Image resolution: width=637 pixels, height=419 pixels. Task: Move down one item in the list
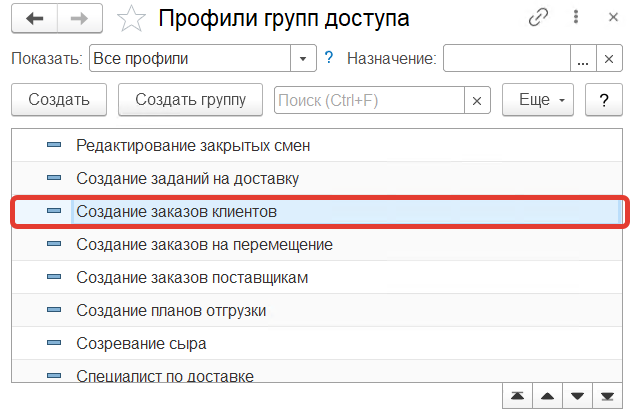(x=575, y=396)
